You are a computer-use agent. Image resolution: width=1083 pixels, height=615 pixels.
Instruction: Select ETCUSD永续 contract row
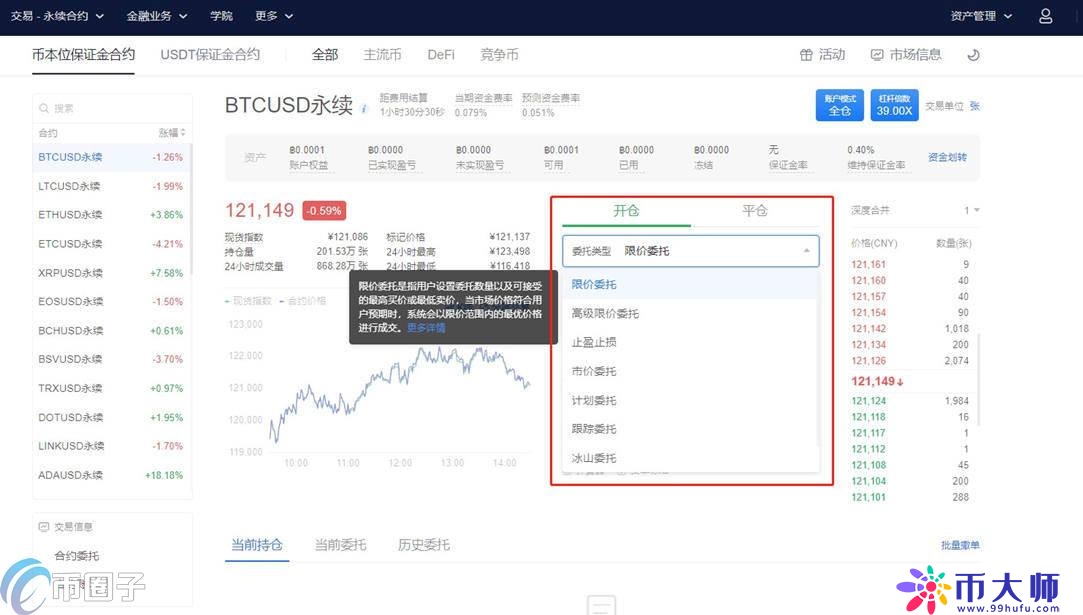(112, 244)
